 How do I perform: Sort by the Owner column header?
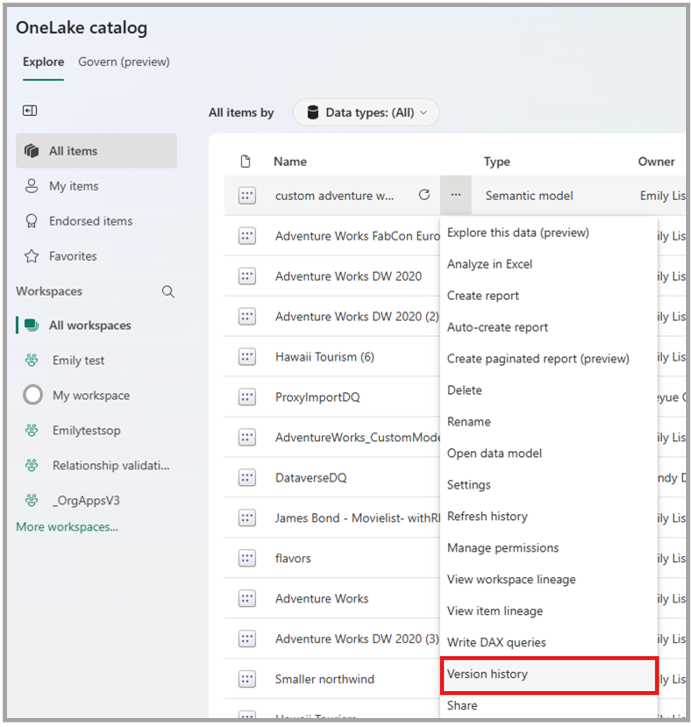pos(656,161)
